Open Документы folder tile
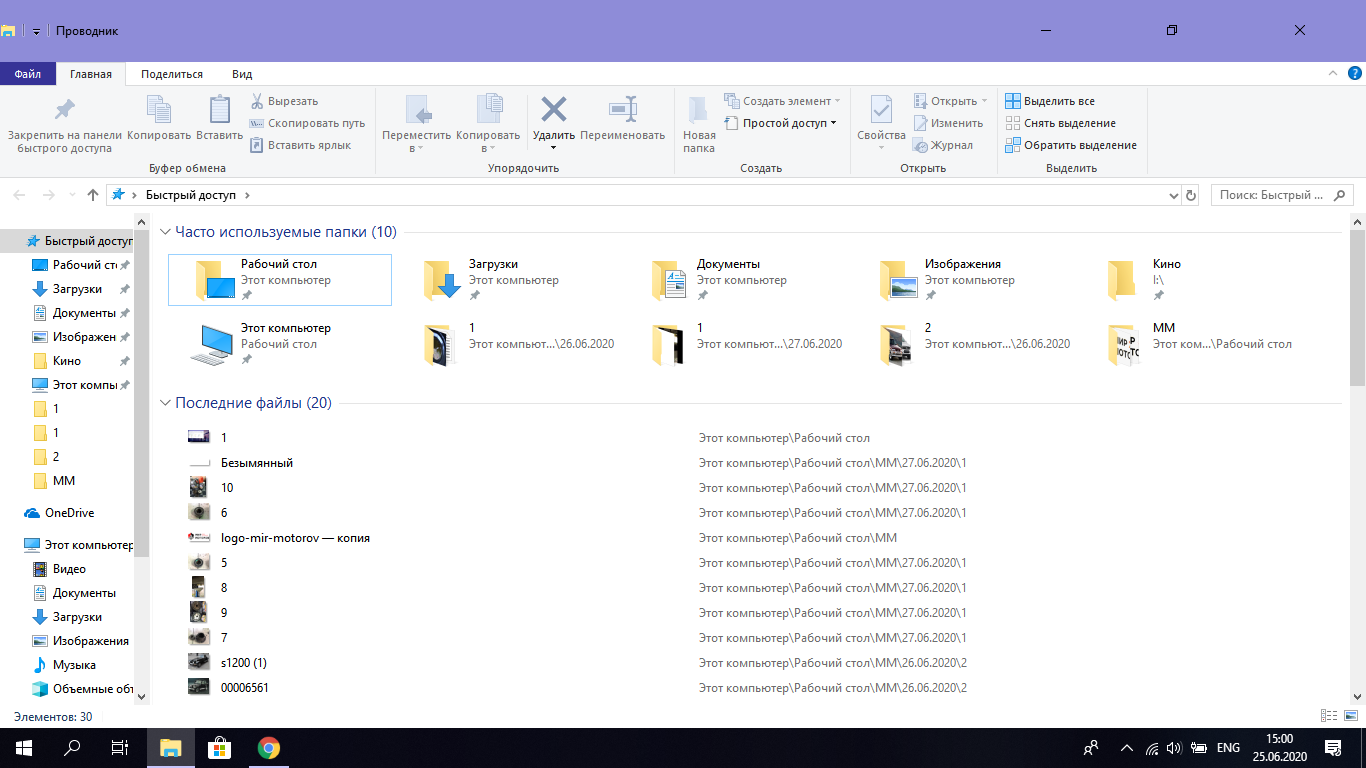The width and height of the screenshot is (1366, 768). pyautogui.click(x=736, y=279)
